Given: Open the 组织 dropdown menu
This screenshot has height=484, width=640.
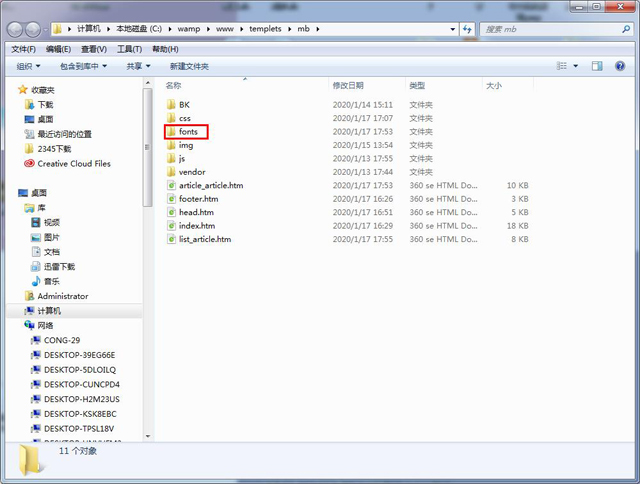Looking at the screenshot, I should click(x=28, y=66).
